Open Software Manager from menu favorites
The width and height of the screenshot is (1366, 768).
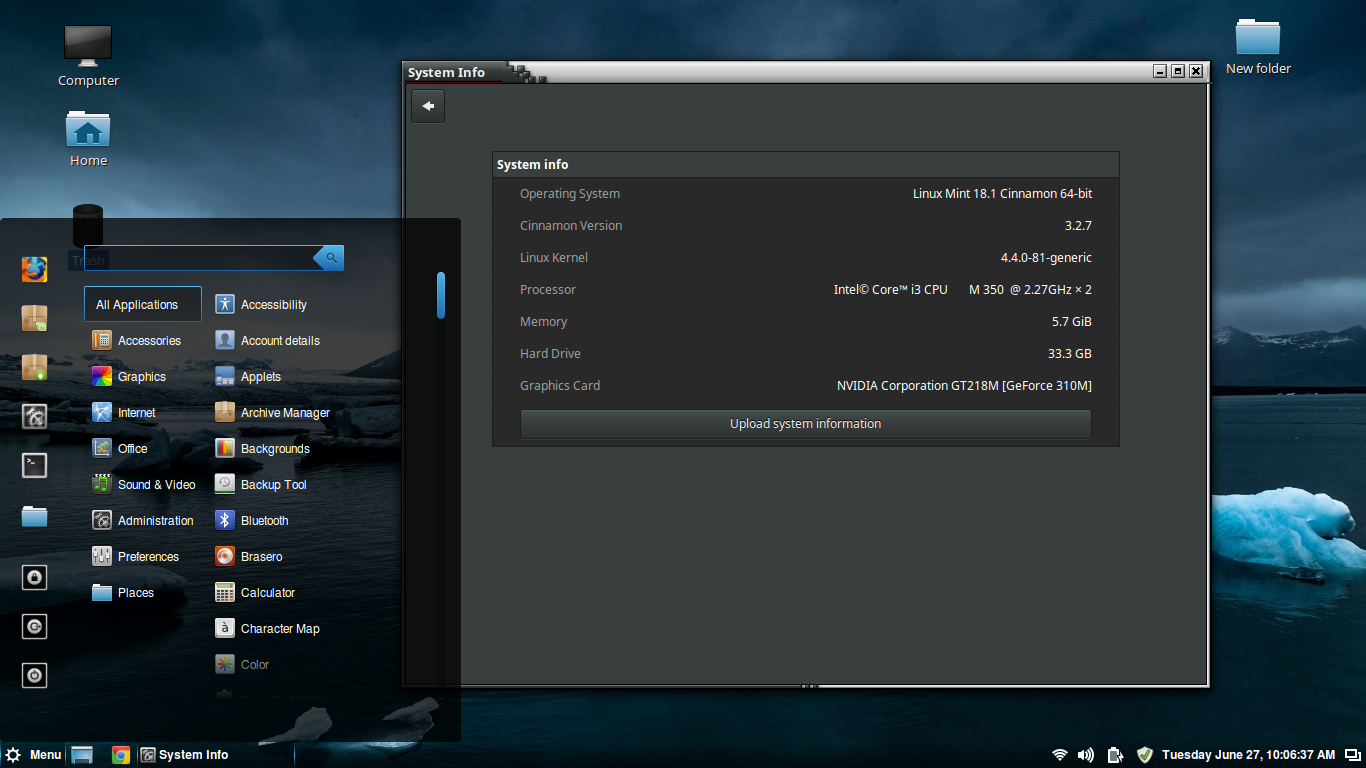pyautogui.click(x=35, y=318)
